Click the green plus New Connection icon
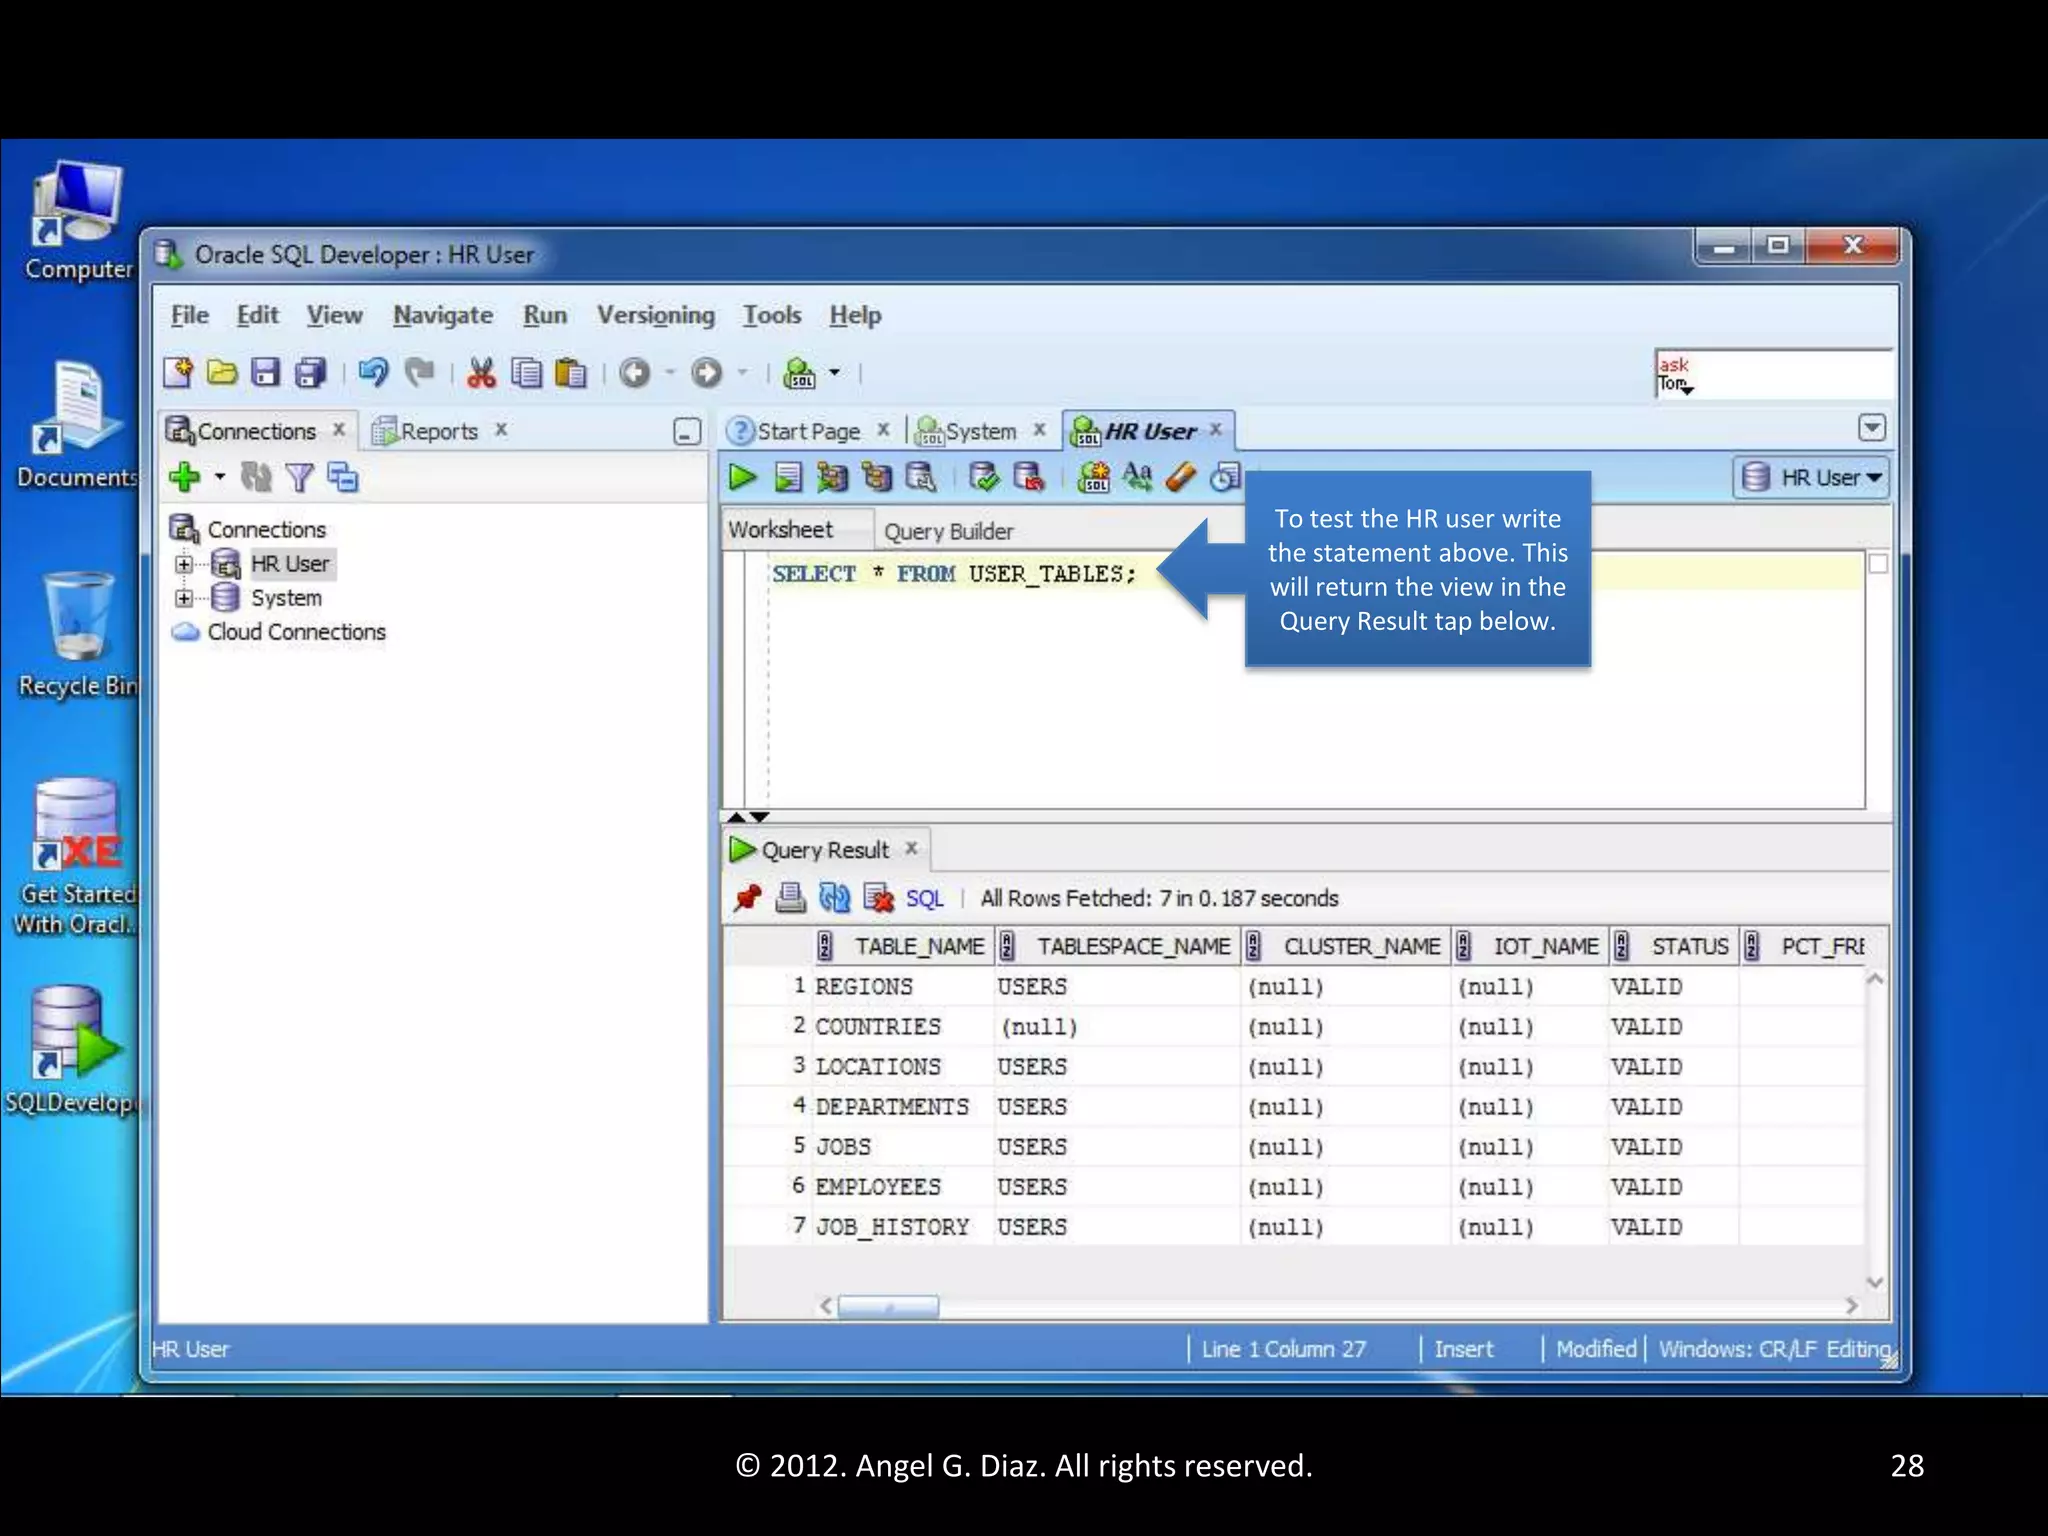 [185, 477]
